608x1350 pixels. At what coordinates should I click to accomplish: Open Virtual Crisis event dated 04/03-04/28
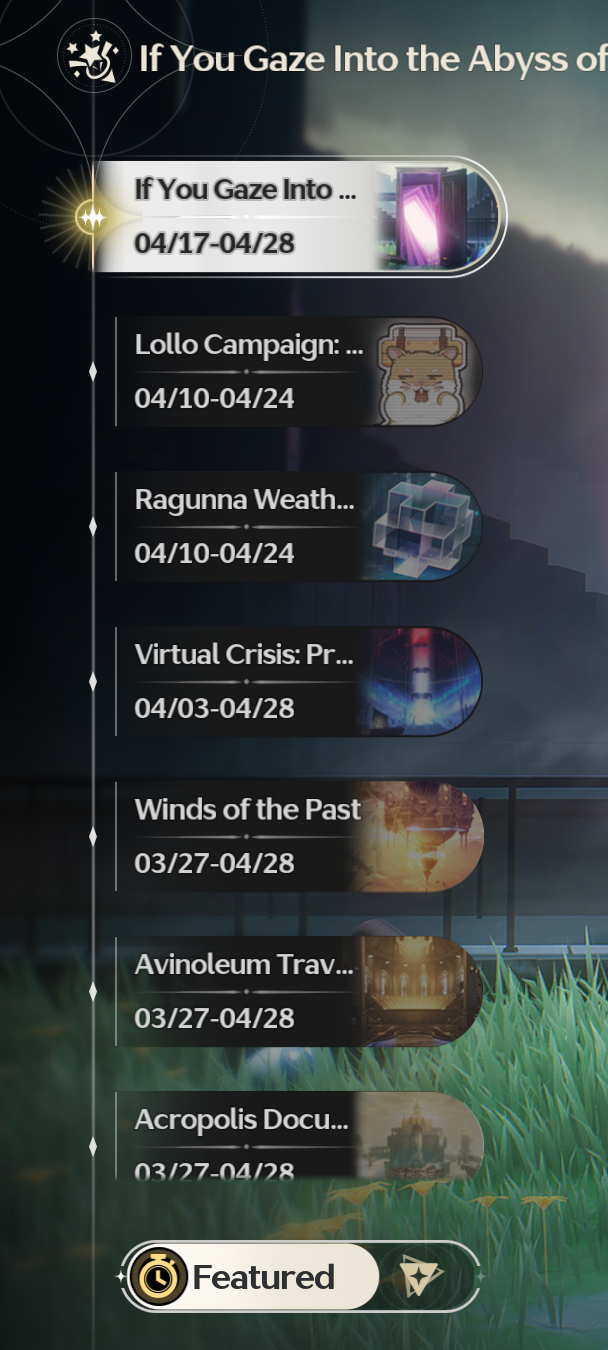298,682
